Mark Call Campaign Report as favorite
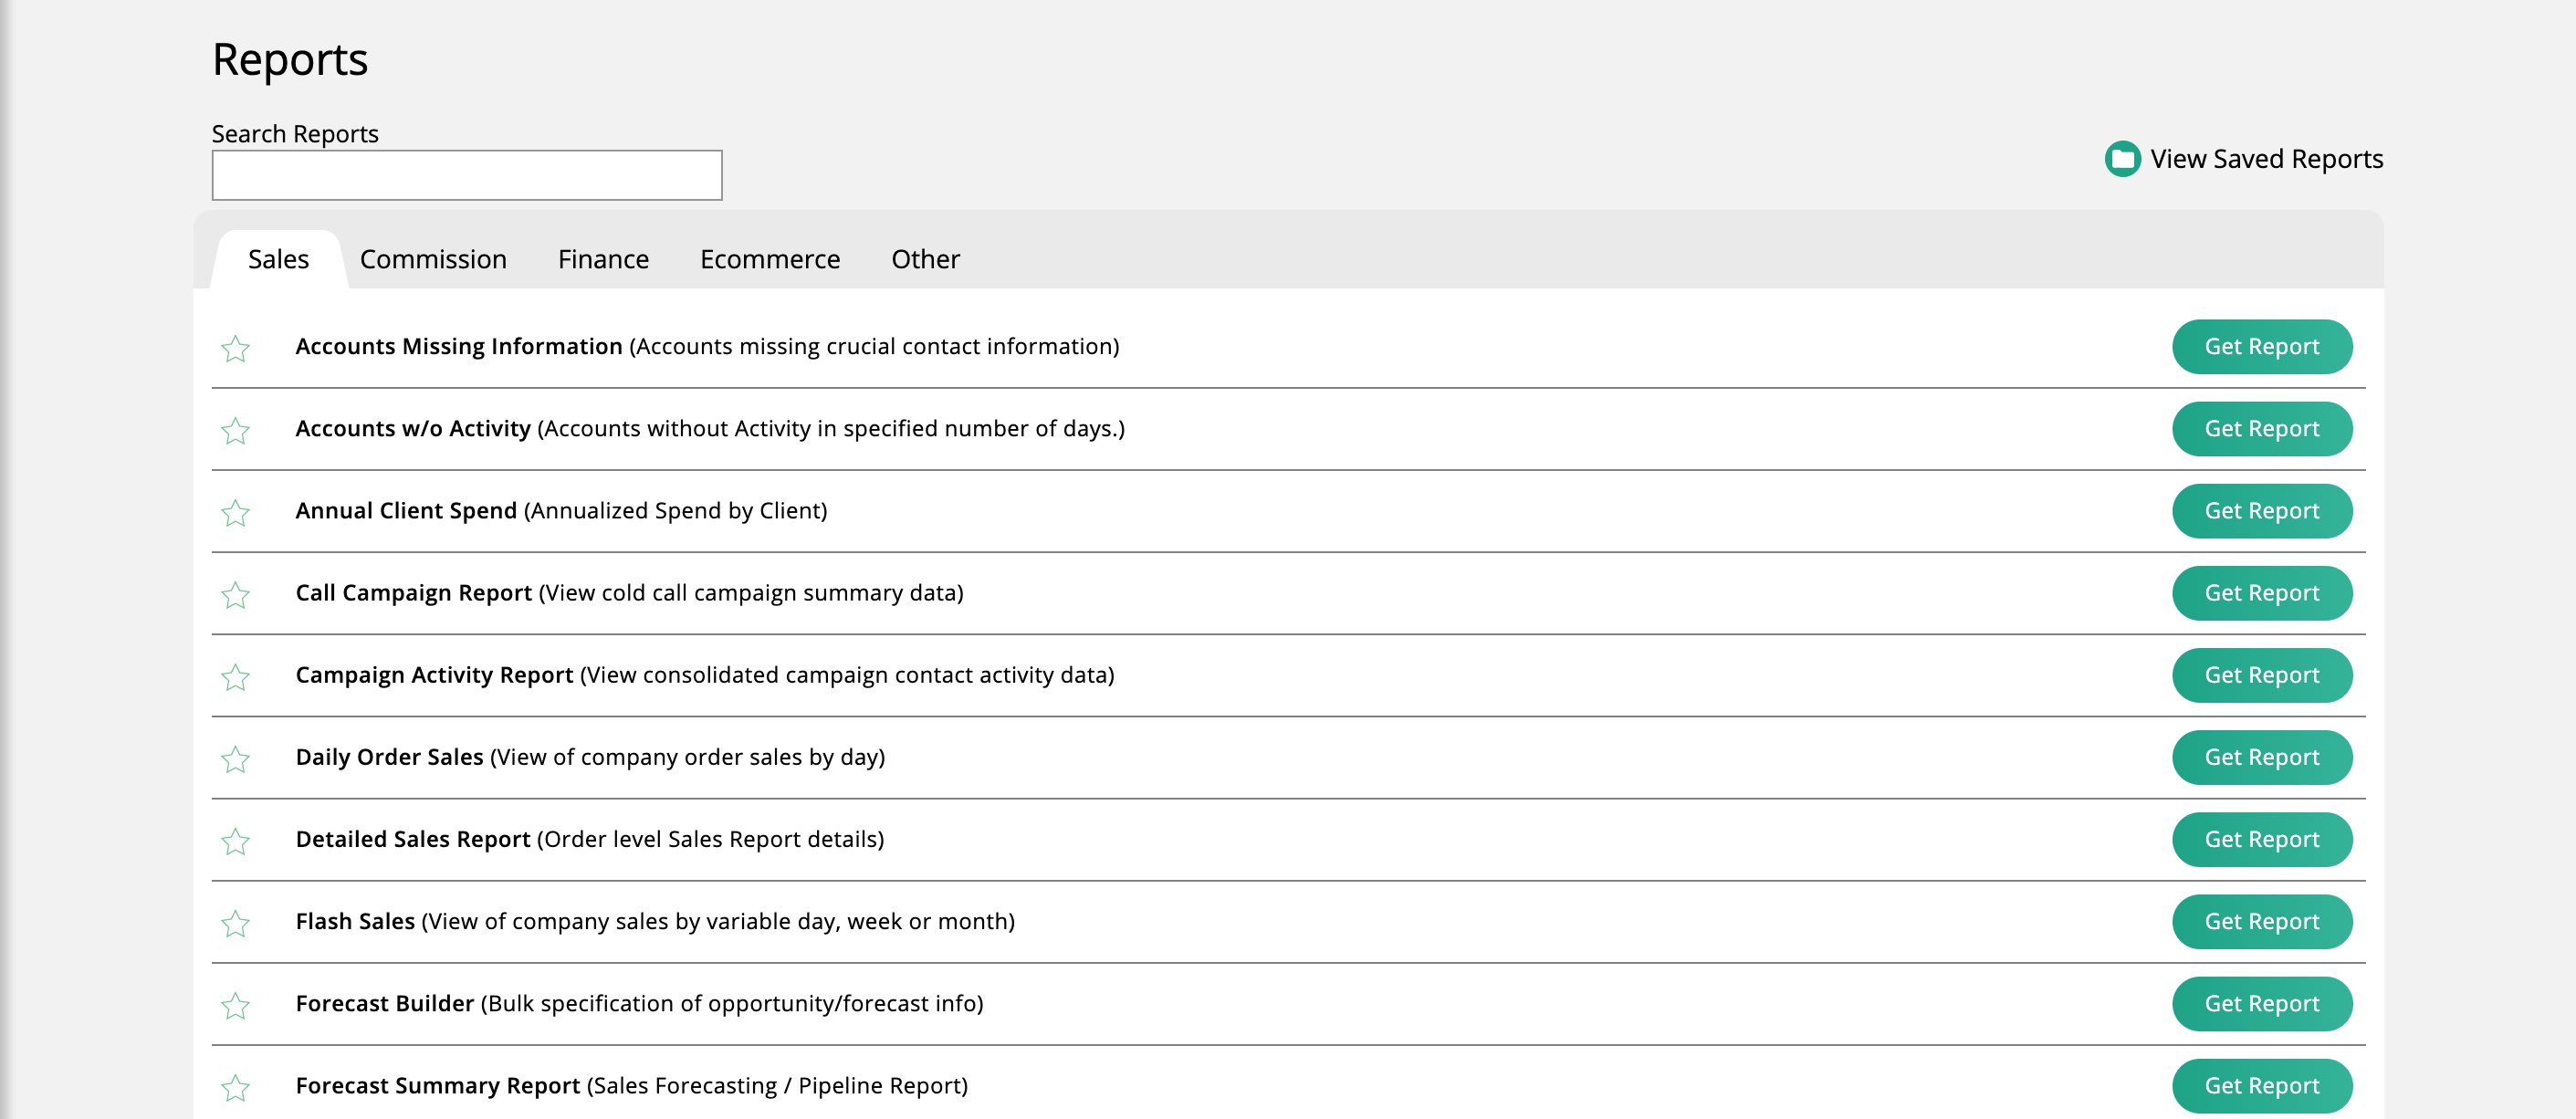This screenshot has height=1119, width=2576. click(235, 594)
